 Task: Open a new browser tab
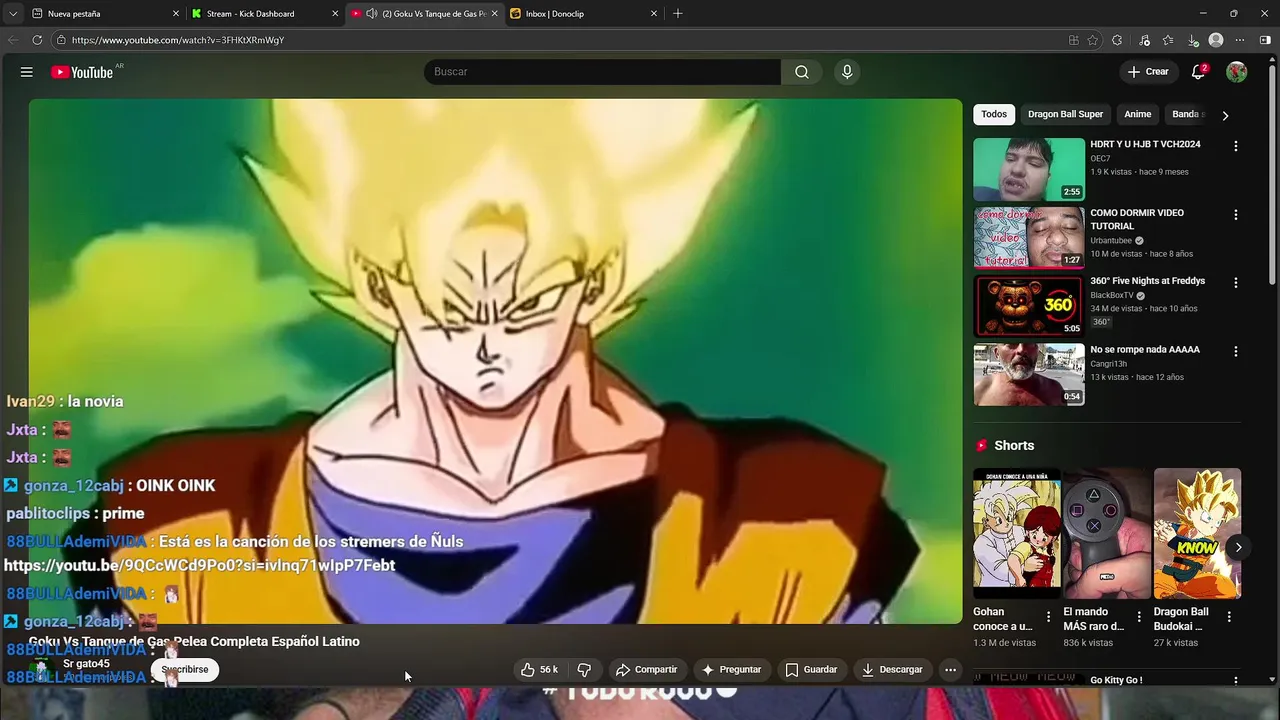pyautogui.click(x=678, y=13)
